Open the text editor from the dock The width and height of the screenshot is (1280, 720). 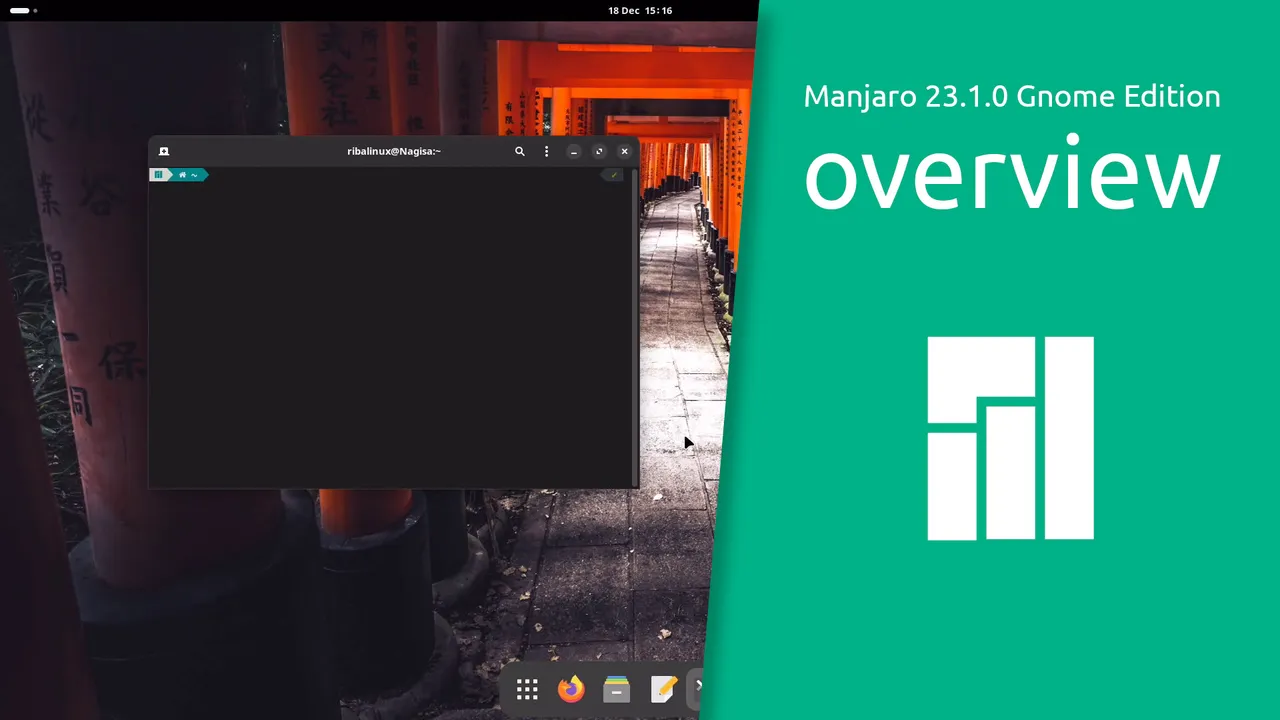663,689
